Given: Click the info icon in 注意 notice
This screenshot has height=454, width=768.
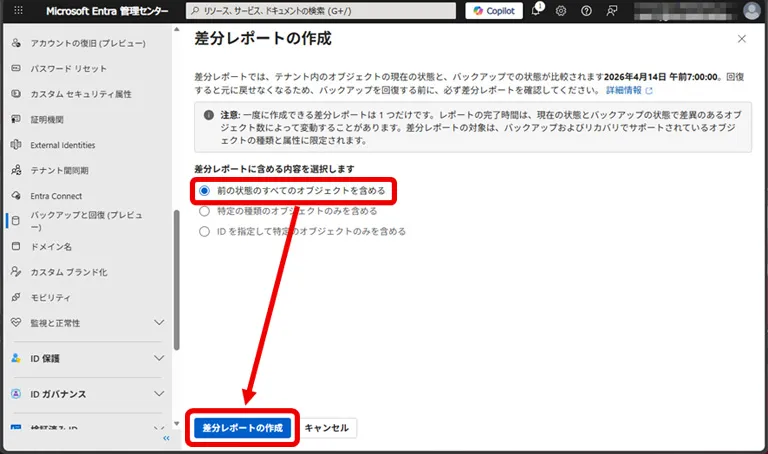Looking at the screenshot, I should (x=209, y=115).
